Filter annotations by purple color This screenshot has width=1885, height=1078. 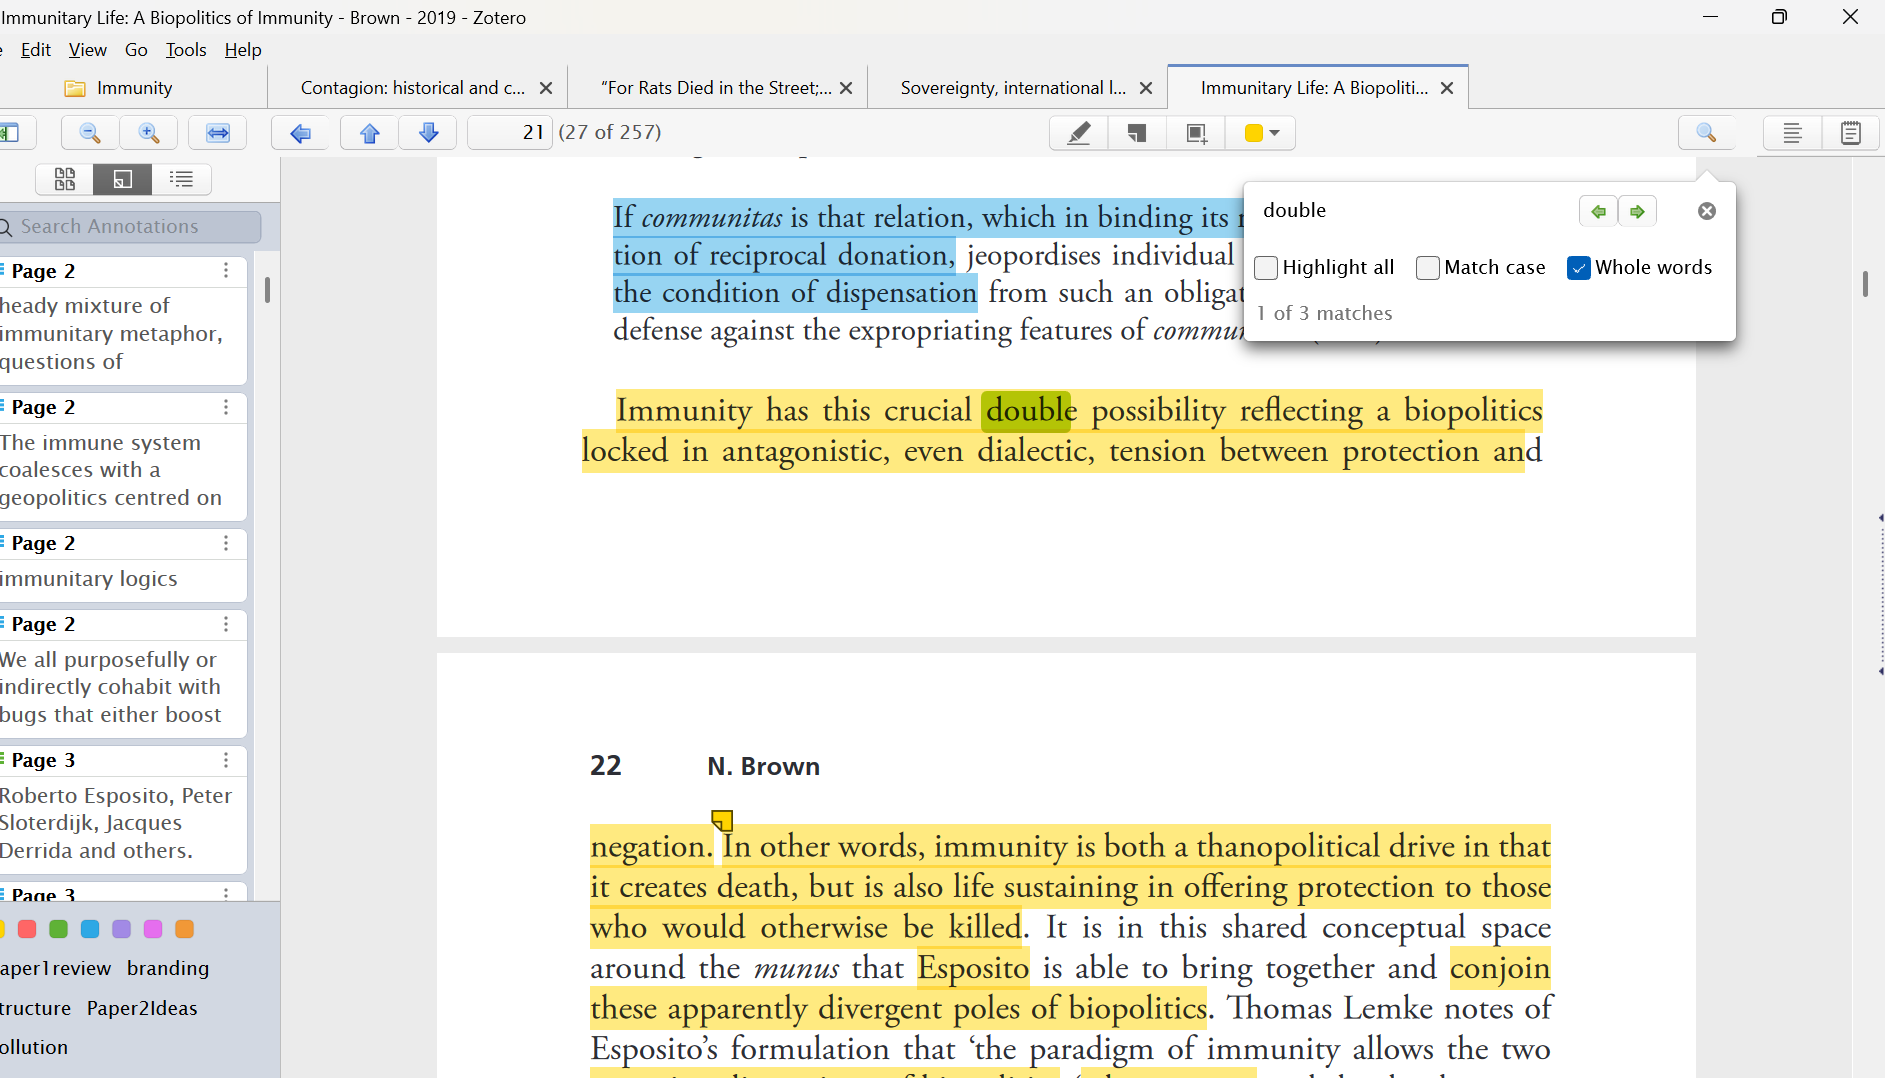coord(121,929)
